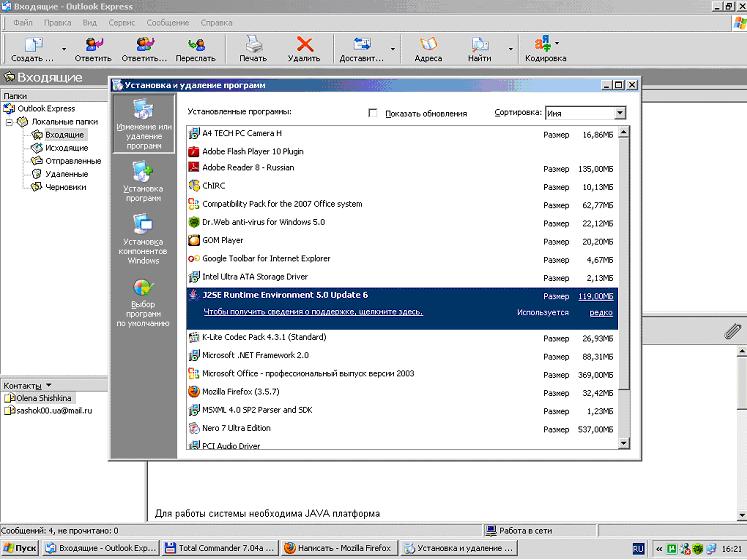Click the Start button on taskbar
Viewport: 747px width, 560px height.
(x=20, y=549)
